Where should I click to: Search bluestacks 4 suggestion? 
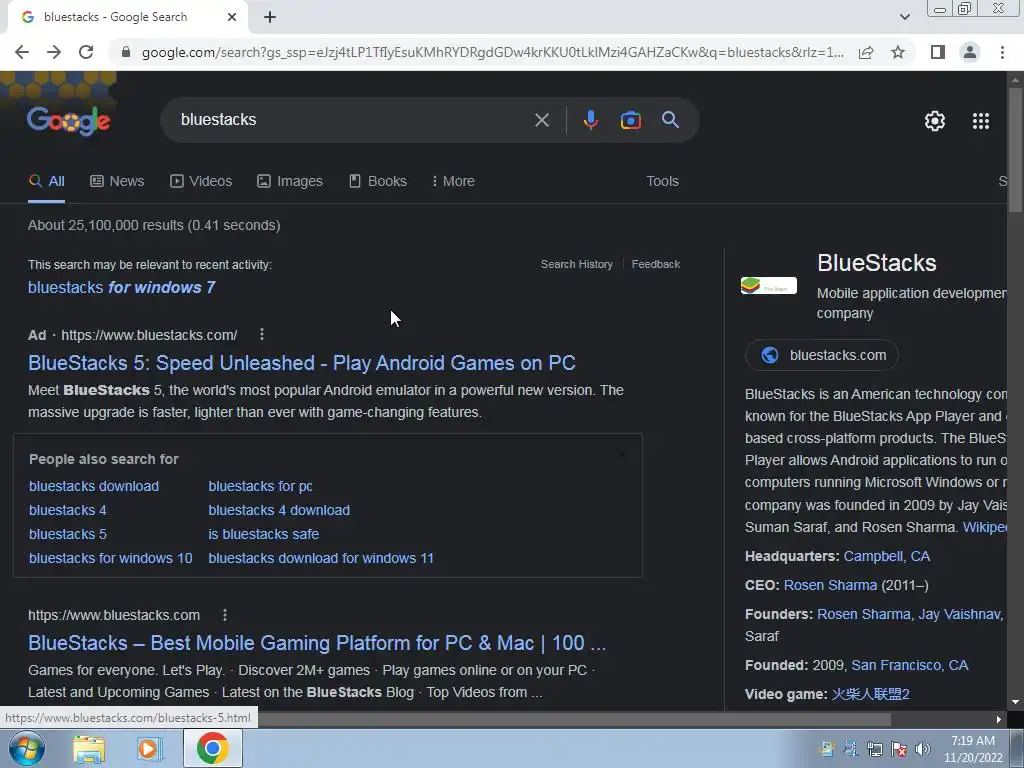coord(68,511)
